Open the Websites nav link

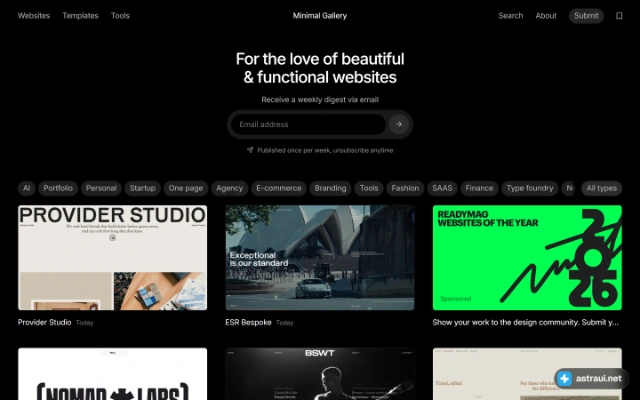click(34, 16)
